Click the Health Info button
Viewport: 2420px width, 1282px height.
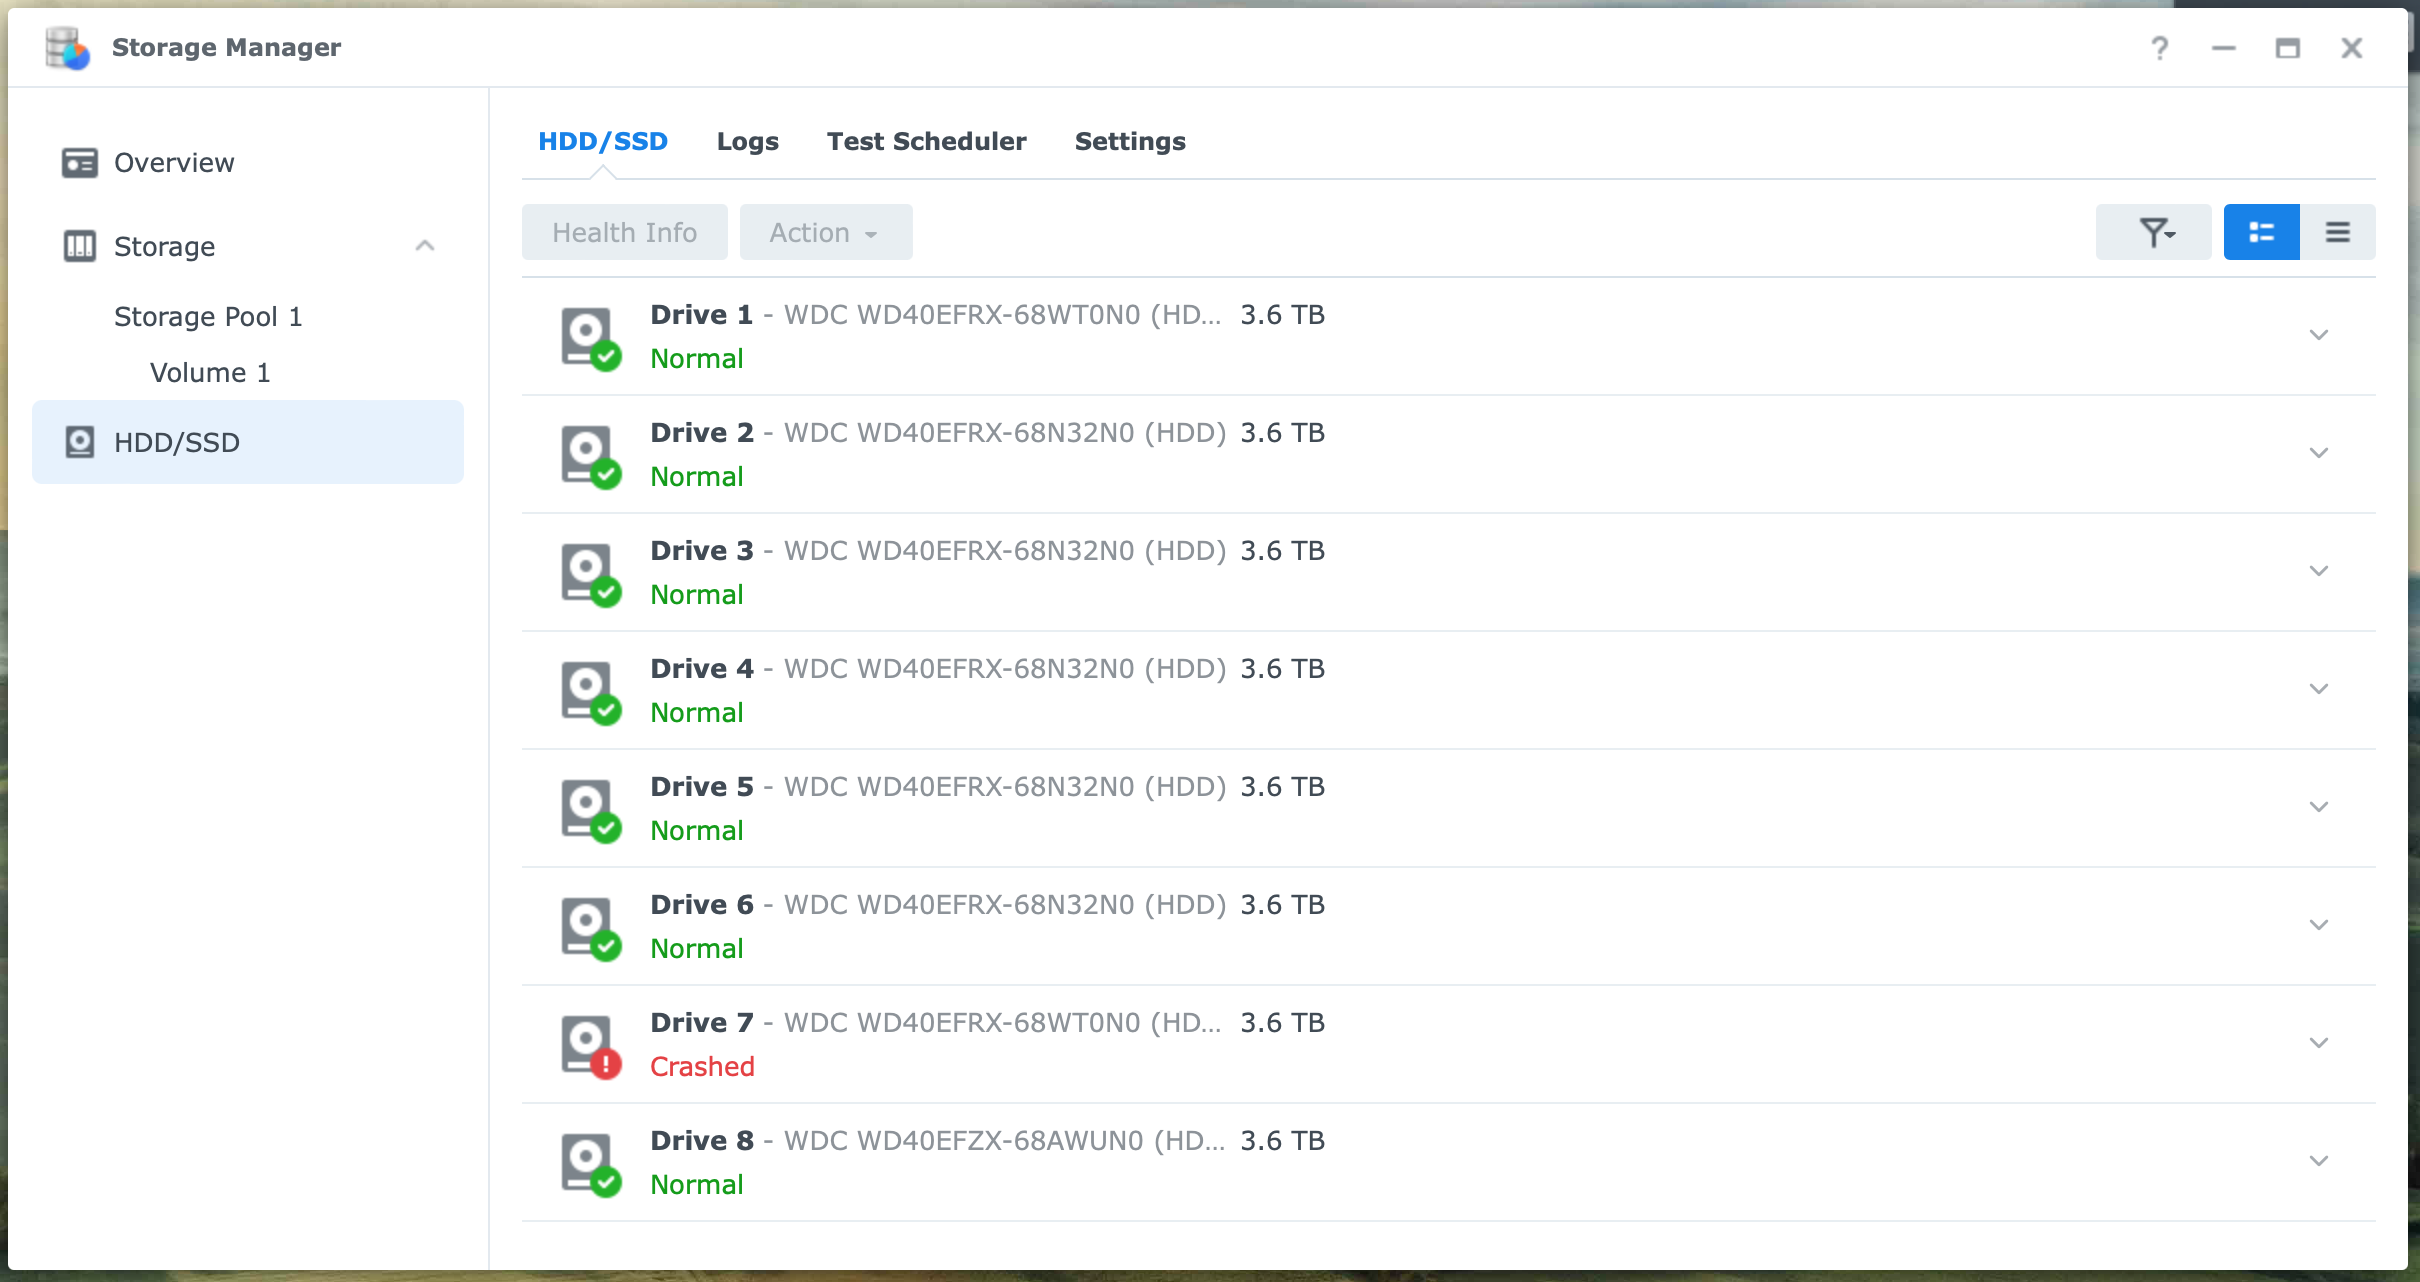point(624,230)
